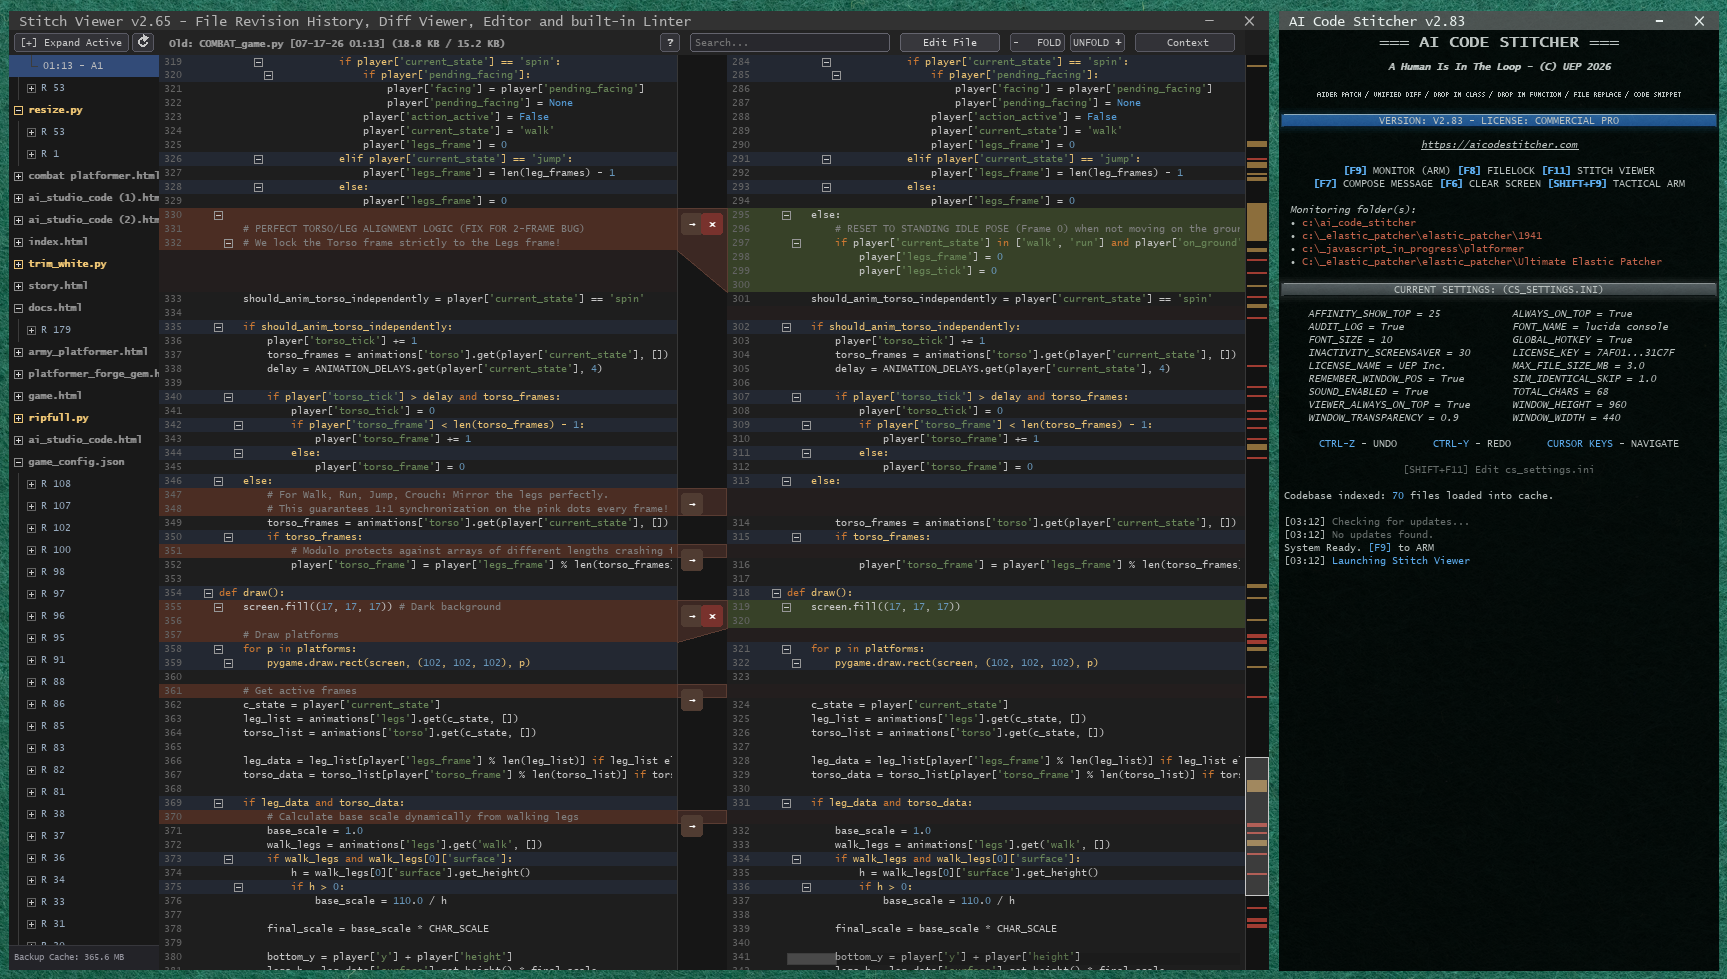This screenshot has height=979, width=1727.
Task: Open the aicodestitcher.com link in AI Code Stitcher
Action: coord(1499,145)
